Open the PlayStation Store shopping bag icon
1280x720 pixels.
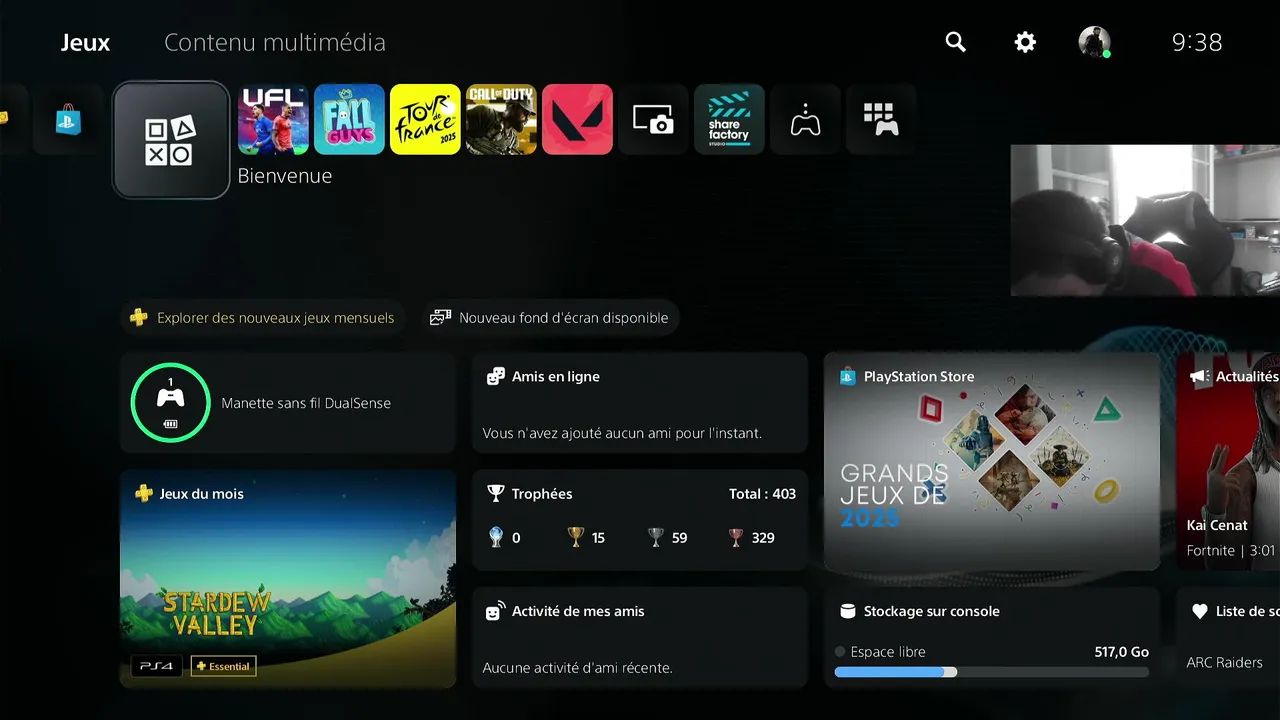[68, 120]
